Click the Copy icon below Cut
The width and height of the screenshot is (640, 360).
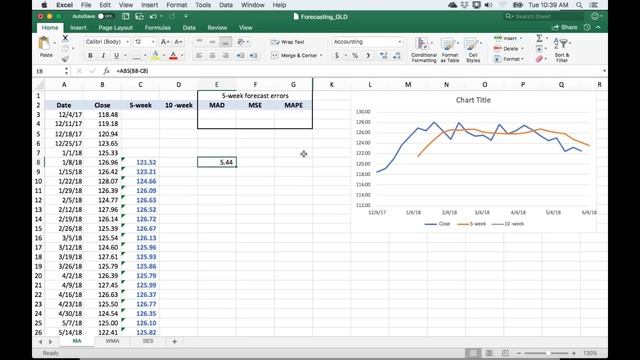pyautogui.click(x=65, y=49)
